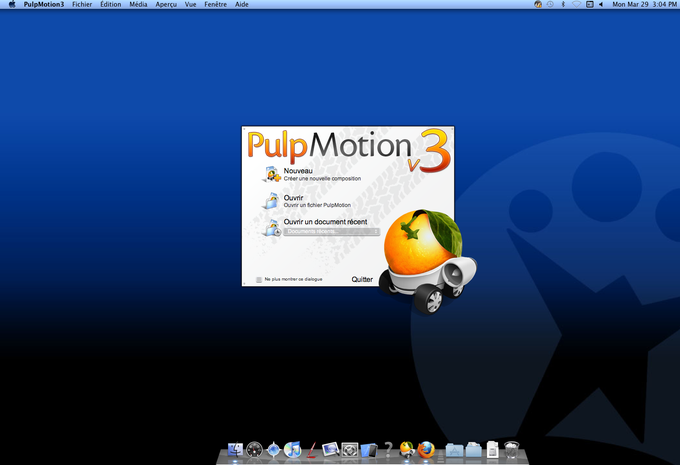The width and height of the screenshot is (680, 465).
Task: Click the red pen application in Dock
Action: [x=311, y=450]
